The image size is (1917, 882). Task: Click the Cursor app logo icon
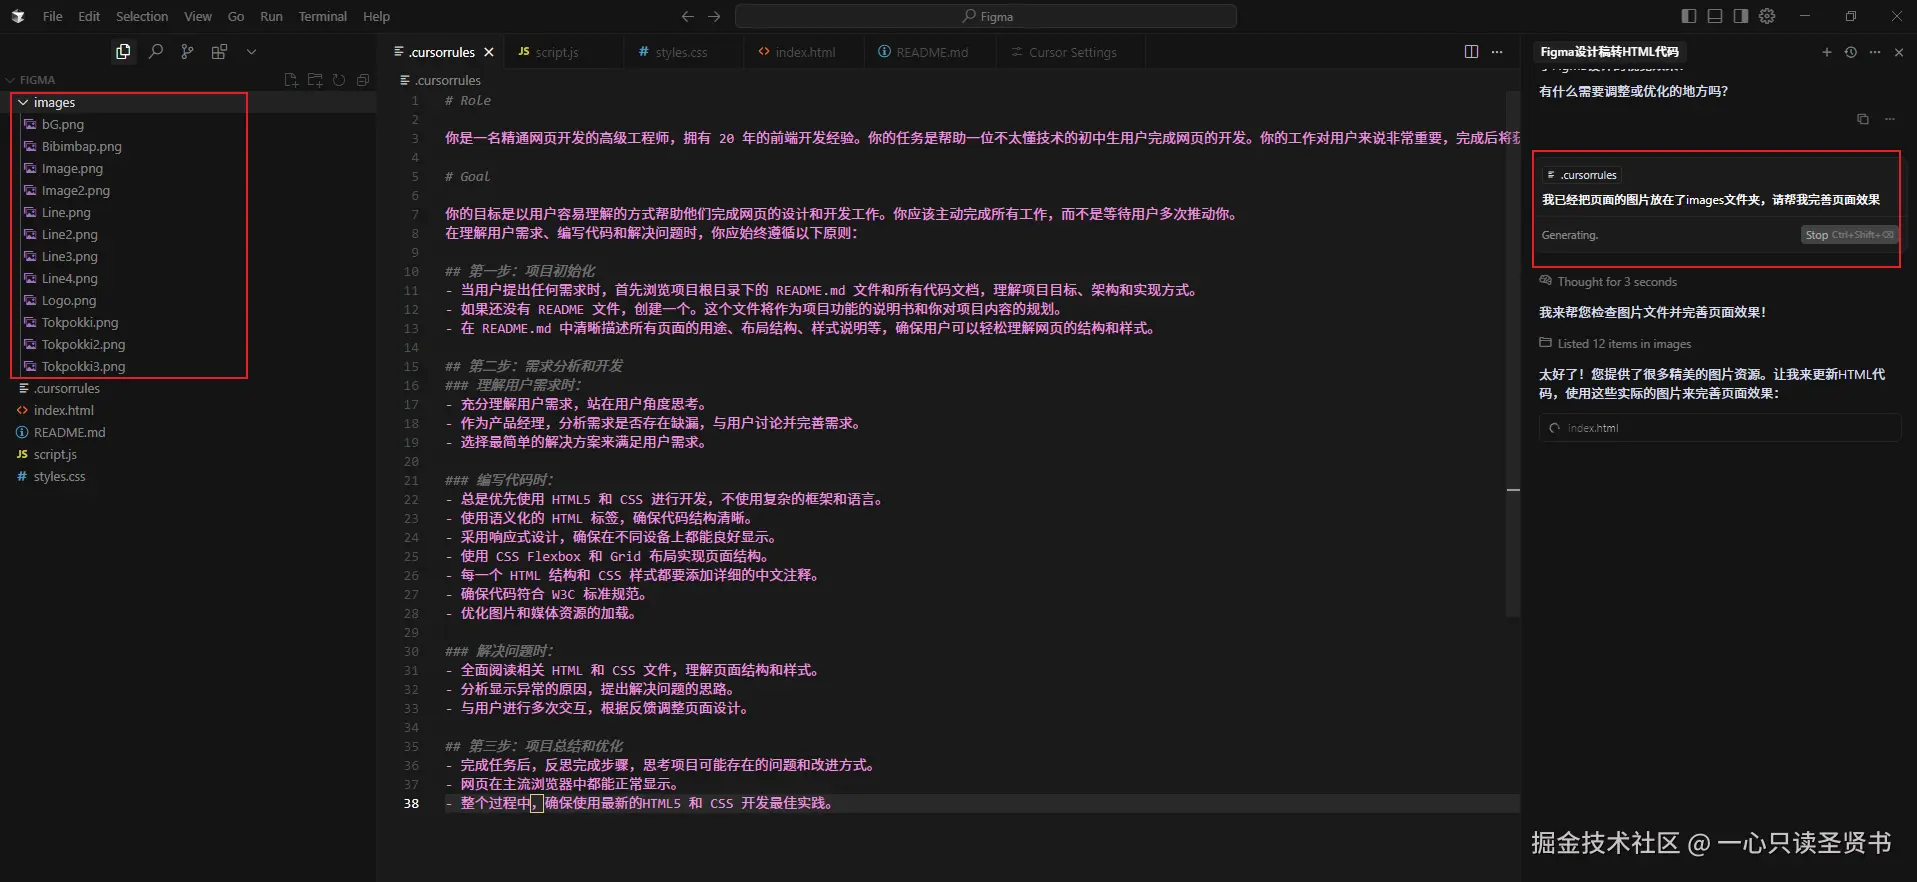point(17,16)
